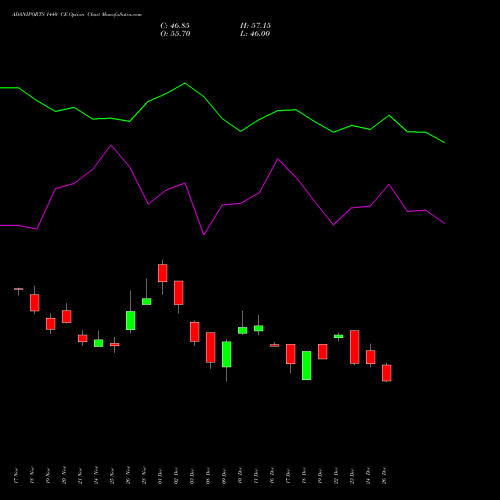This screenshot has width=500, height=500.
Task: Select the red candlestick for 01 Dec
Action: 163,273
